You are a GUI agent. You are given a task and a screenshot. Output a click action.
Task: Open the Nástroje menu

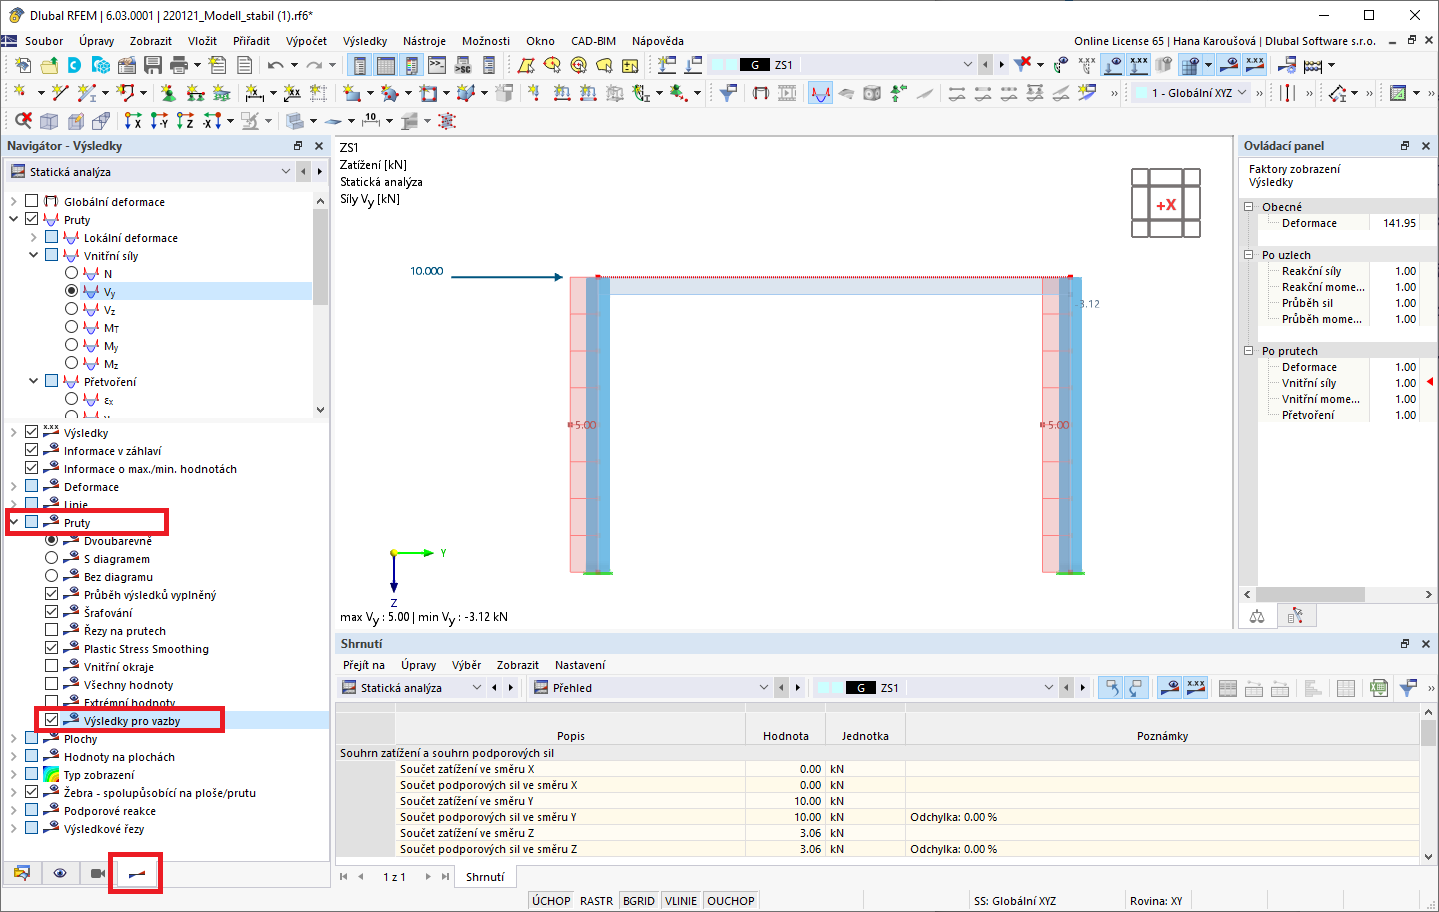point(424,41)
